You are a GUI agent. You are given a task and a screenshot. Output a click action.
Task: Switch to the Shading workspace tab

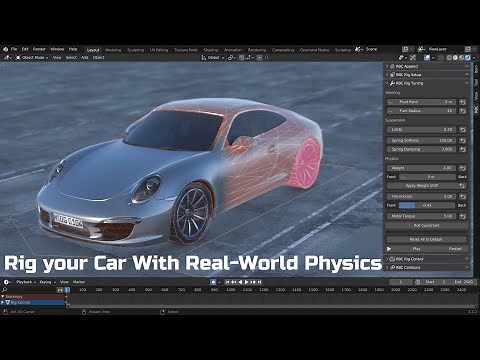[x=211, y=50]
